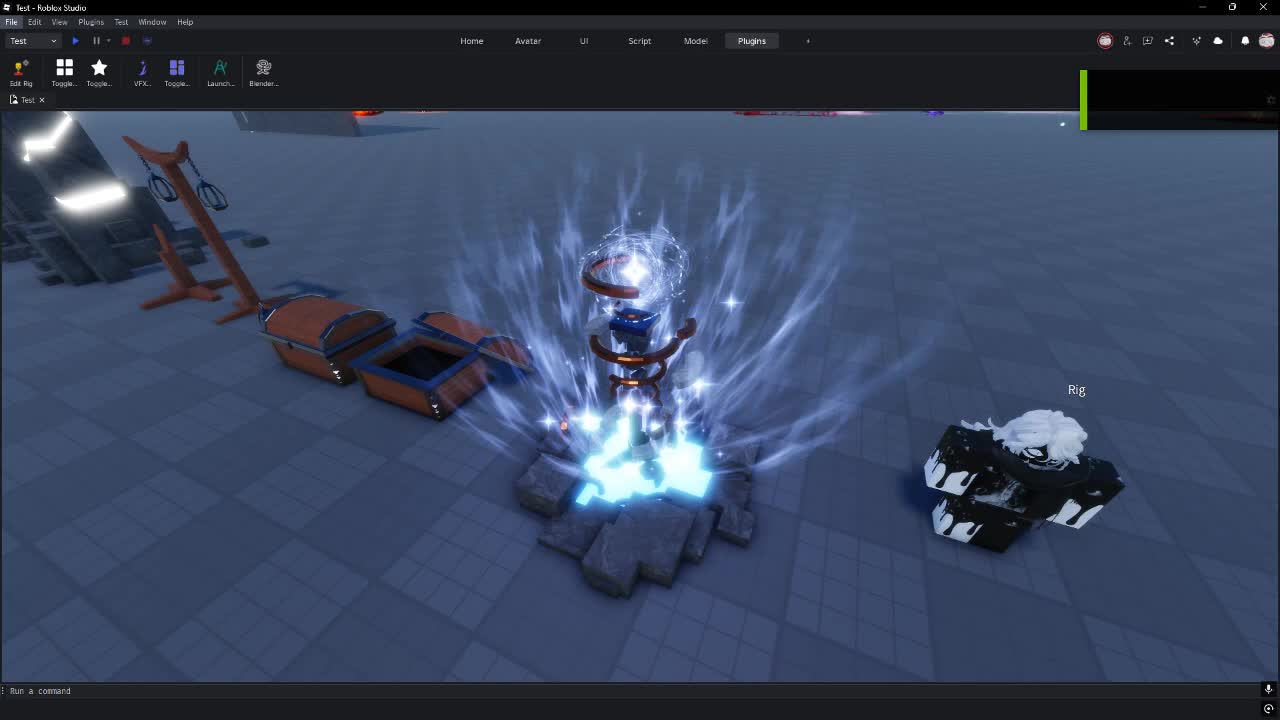Select the Rig character in the viewport
The height and width of the screenshot is (720, 1280).
tap(1022, 480)
